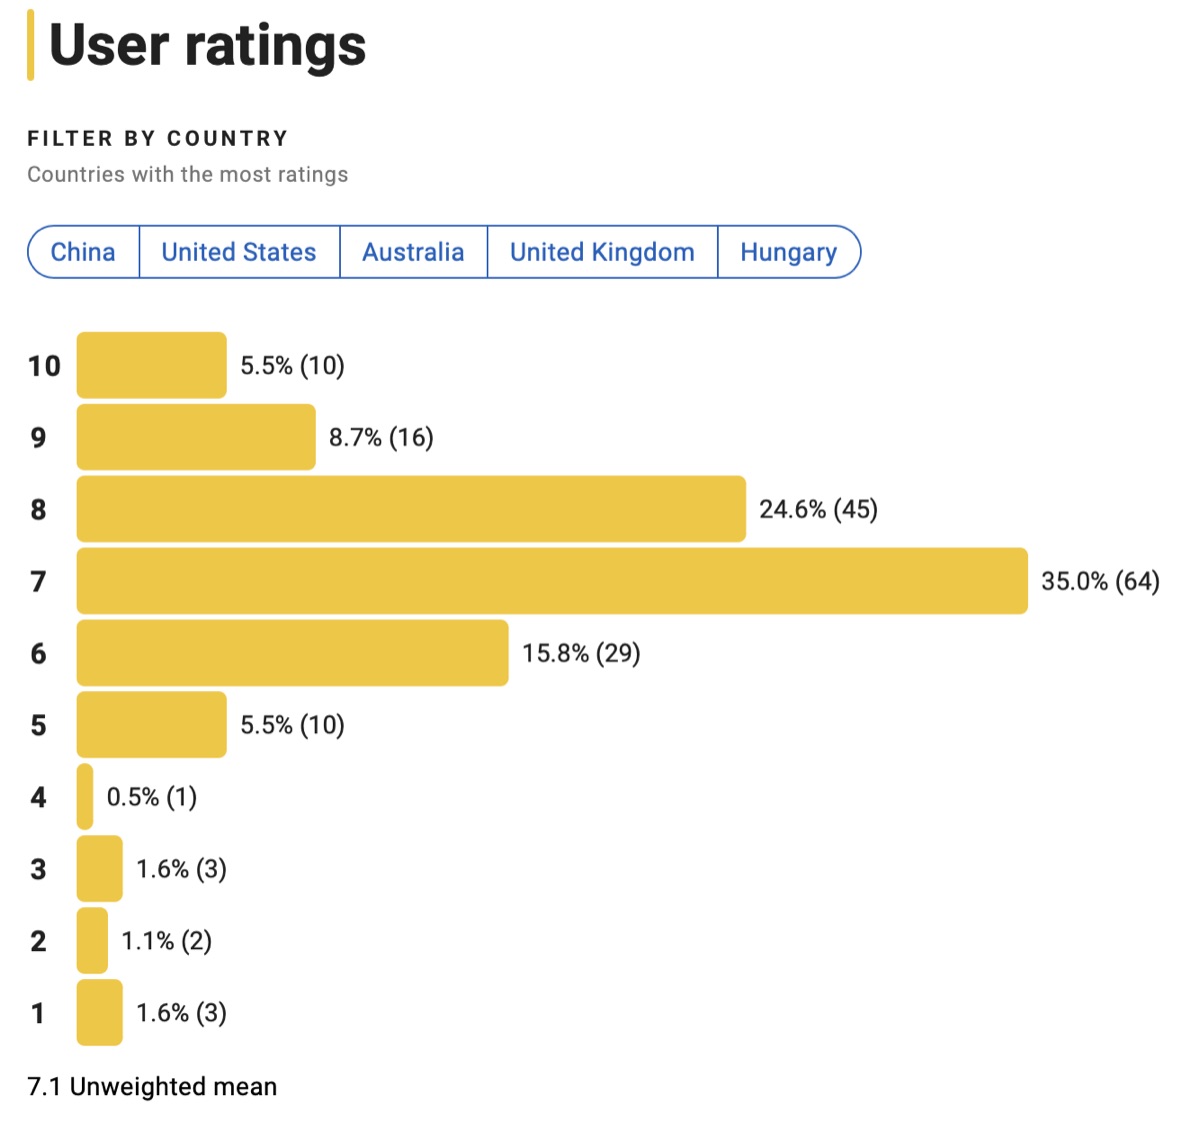Select the longest bar, rating 7

pyautogui.click(x=552, y=581)
